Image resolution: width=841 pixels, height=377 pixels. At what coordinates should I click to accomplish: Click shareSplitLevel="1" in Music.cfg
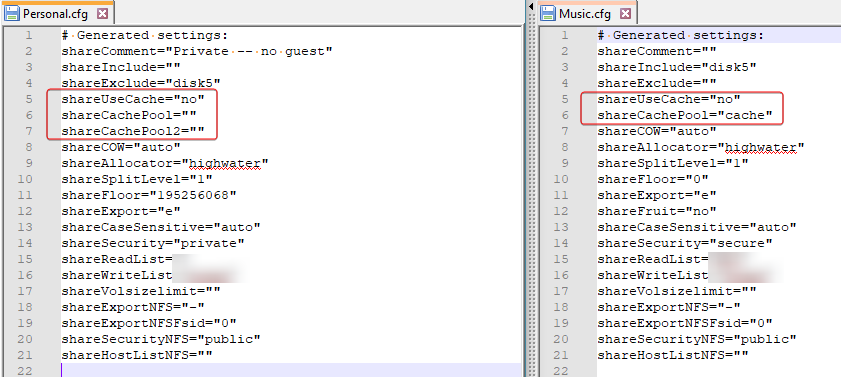[673, 163]
